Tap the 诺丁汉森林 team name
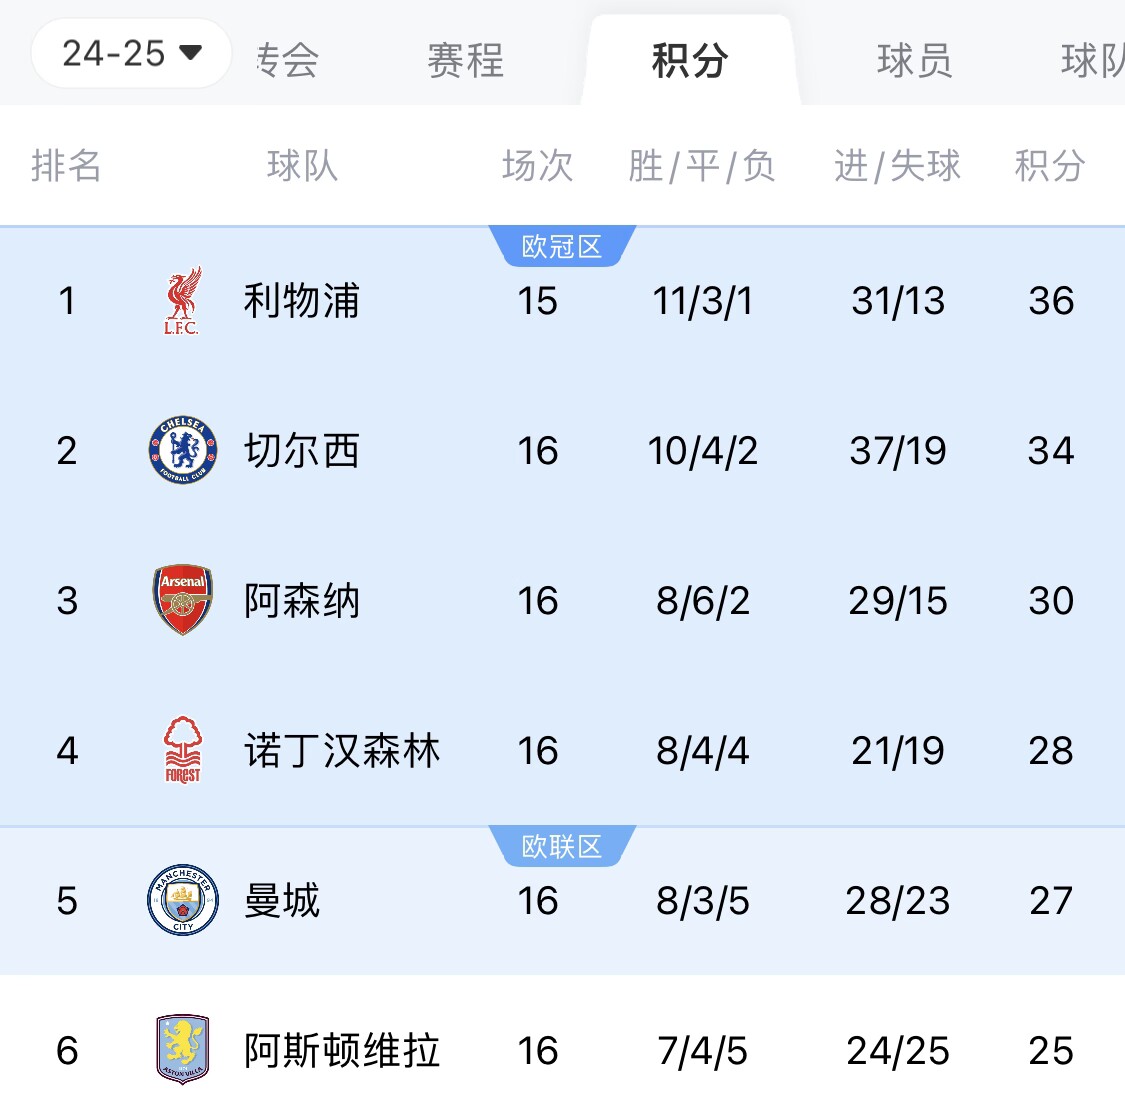Screen dimensions: 1125x1106 click(x=341, y=750)
